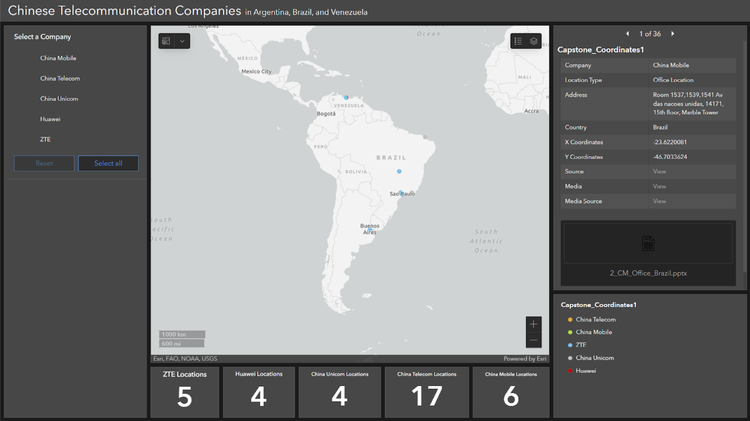The width and height of the screenshot is (750, 421).
Task: Toggle Huawei company filter
Action: [50, 119]
